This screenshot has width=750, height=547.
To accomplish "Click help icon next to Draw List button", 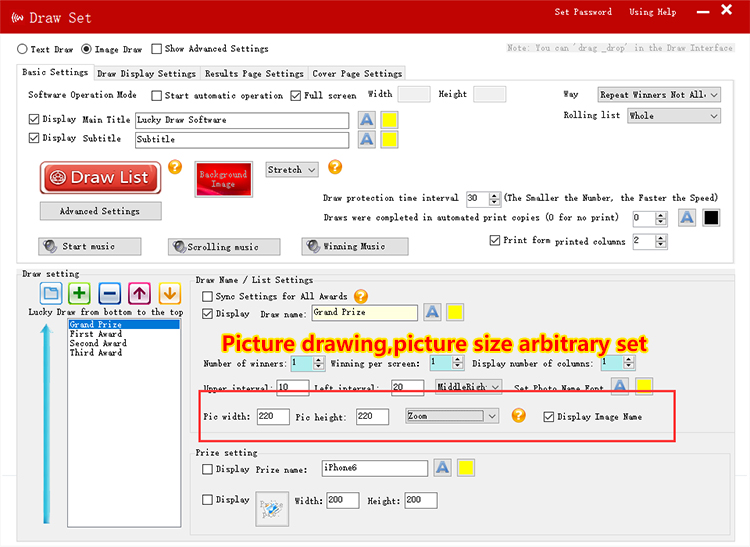I will point(174,167).
